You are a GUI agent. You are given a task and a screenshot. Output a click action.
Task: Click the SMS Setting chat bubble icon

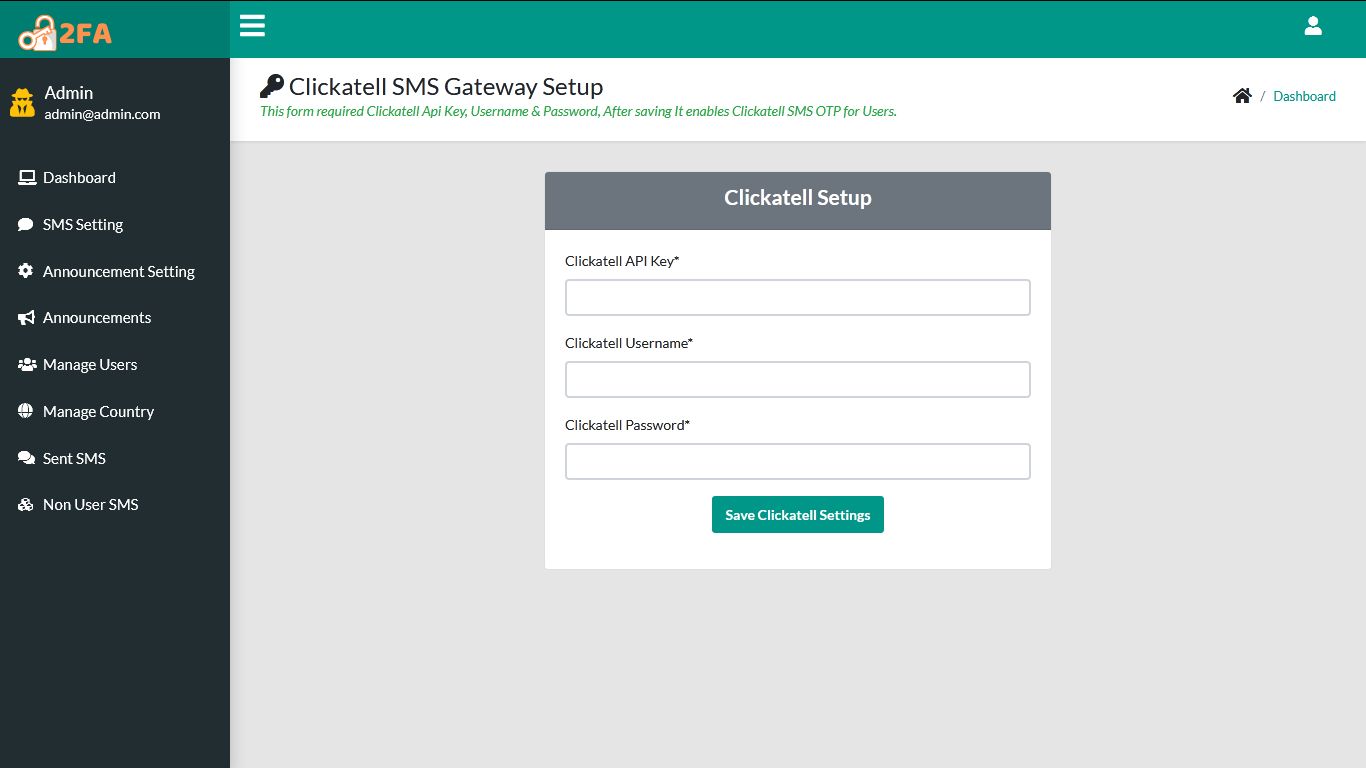click(26, 225)
